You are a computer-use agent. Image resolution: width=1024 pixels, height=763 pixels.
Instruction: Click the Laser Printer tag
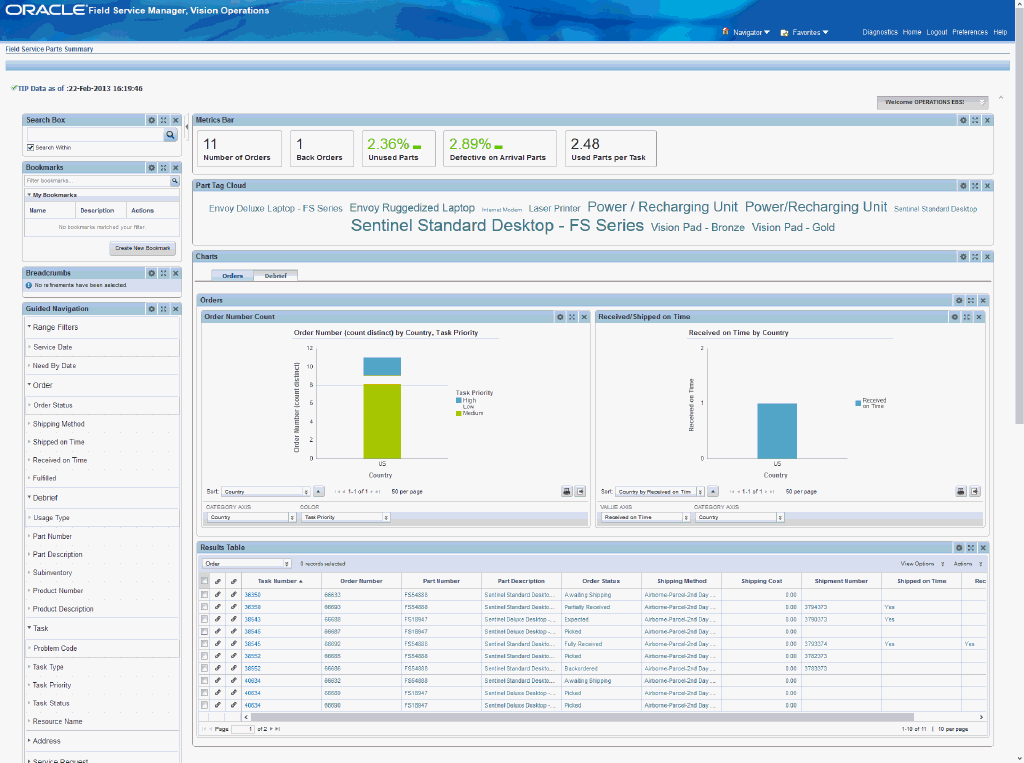[x=554, y=208]
